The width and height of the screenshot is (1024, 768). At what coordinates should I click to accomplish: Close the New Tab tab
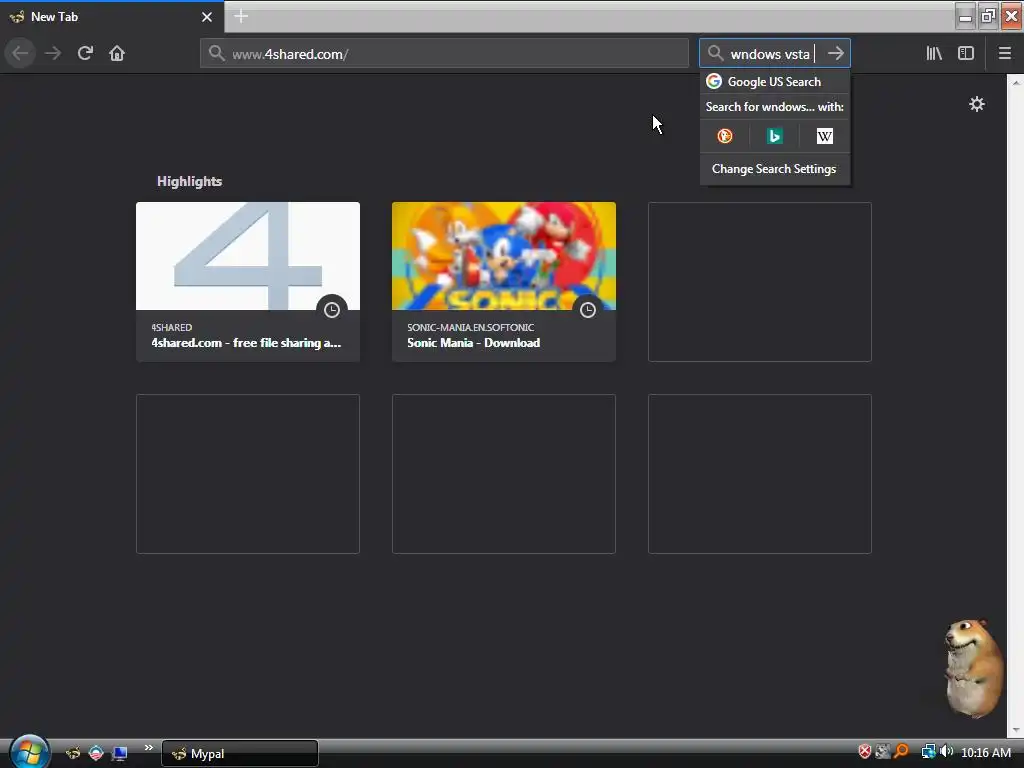pos(207,17)
